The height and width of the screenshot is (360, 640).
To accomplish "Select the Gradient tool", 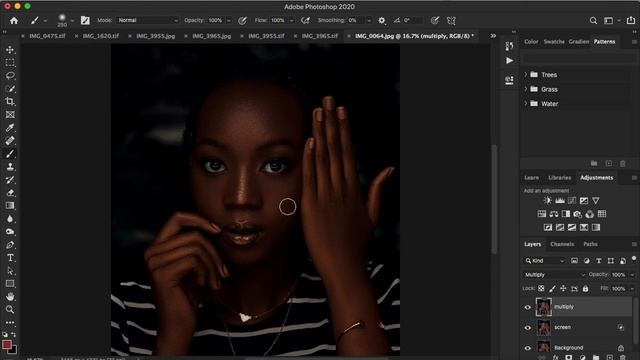I will click(x=10, y=206).
